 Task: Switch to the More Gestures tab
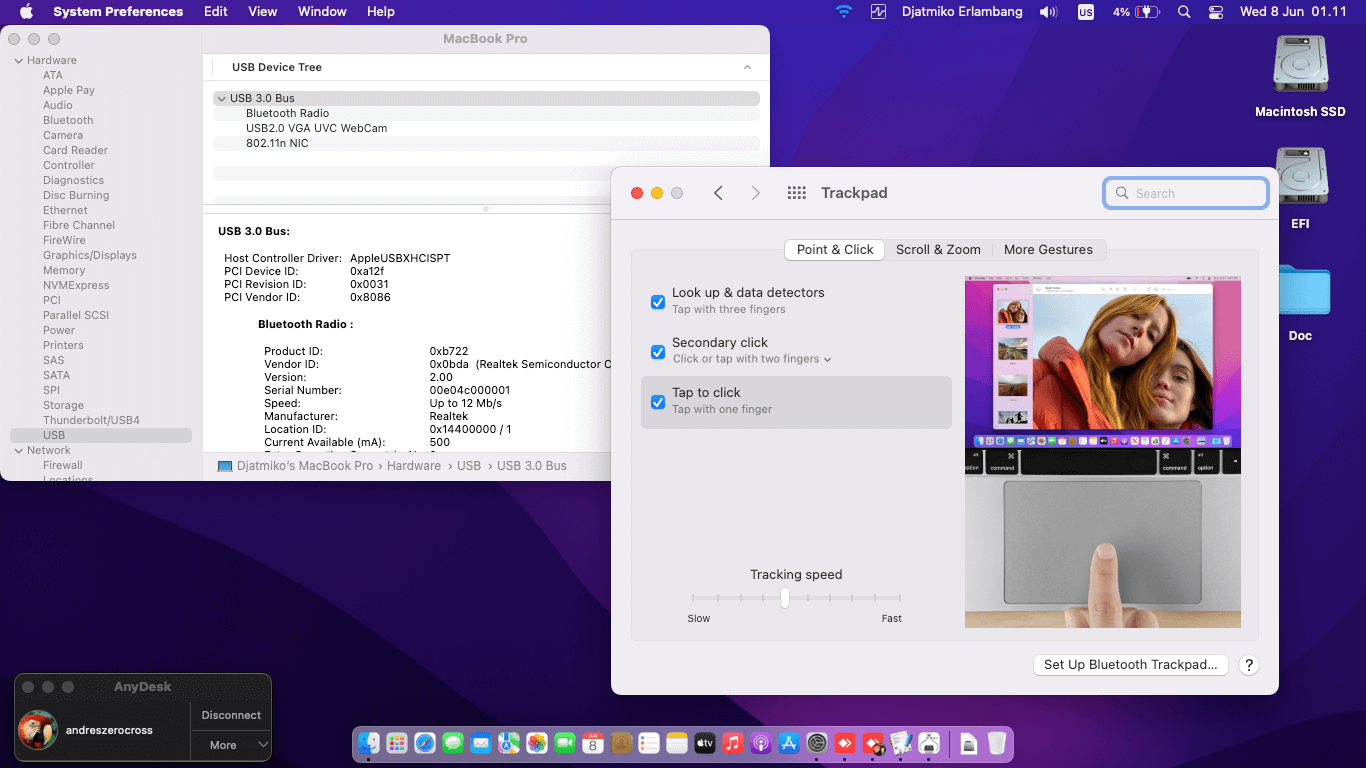pyautogui.click(x=1048, y=250)
